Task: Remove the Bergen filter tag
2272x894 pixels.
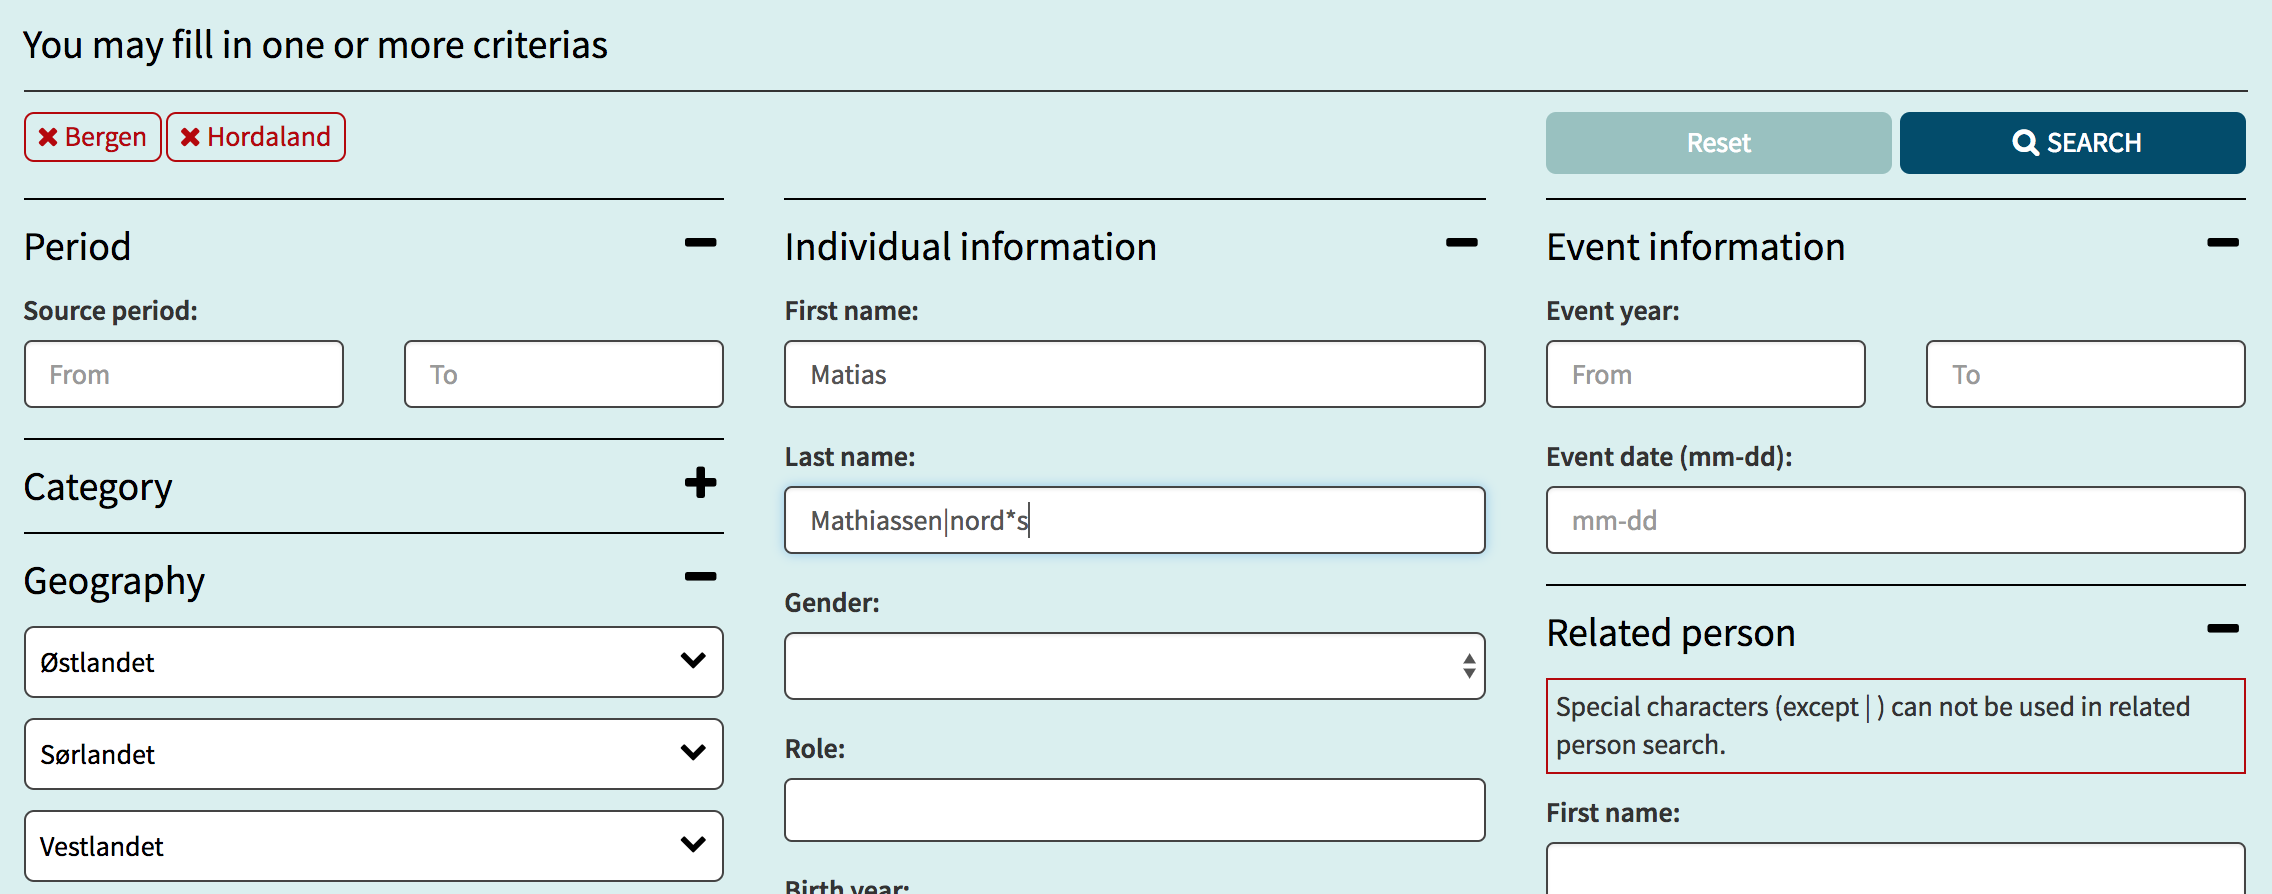Action: click(x=92, y=137)
